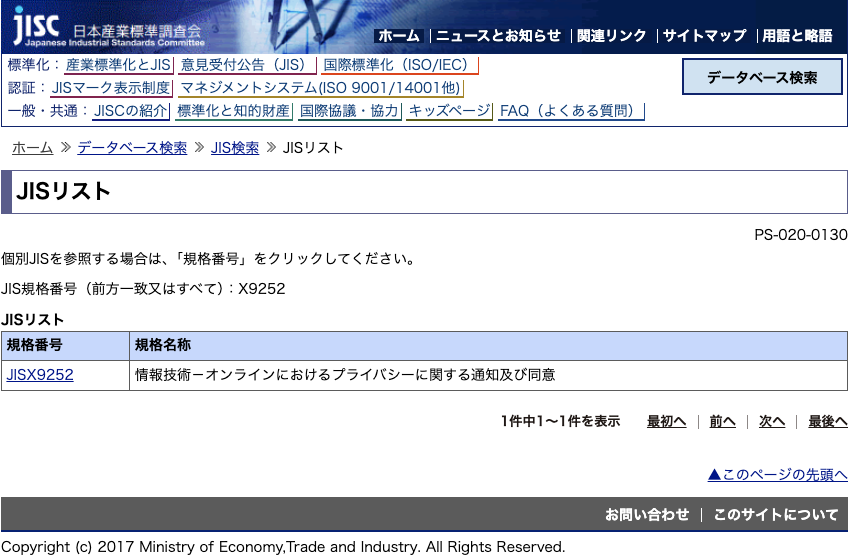Click the 規格番号 column header
854x559 pixels.
coord(65,345)
